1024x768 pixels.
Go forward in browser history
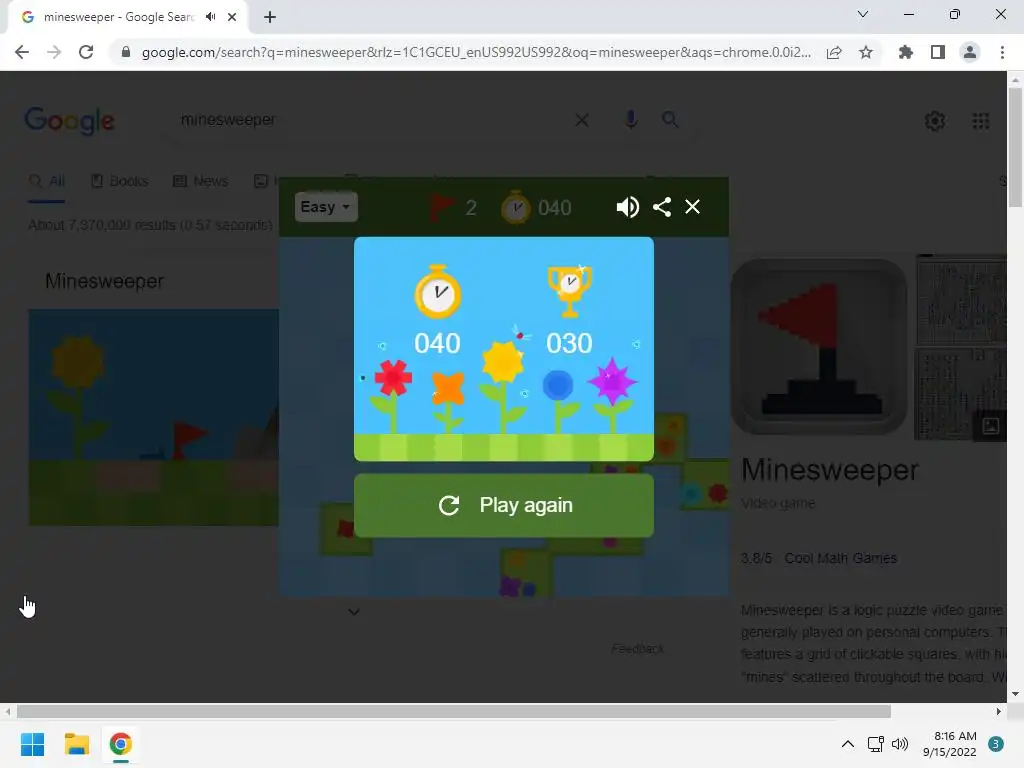point(54,52)
